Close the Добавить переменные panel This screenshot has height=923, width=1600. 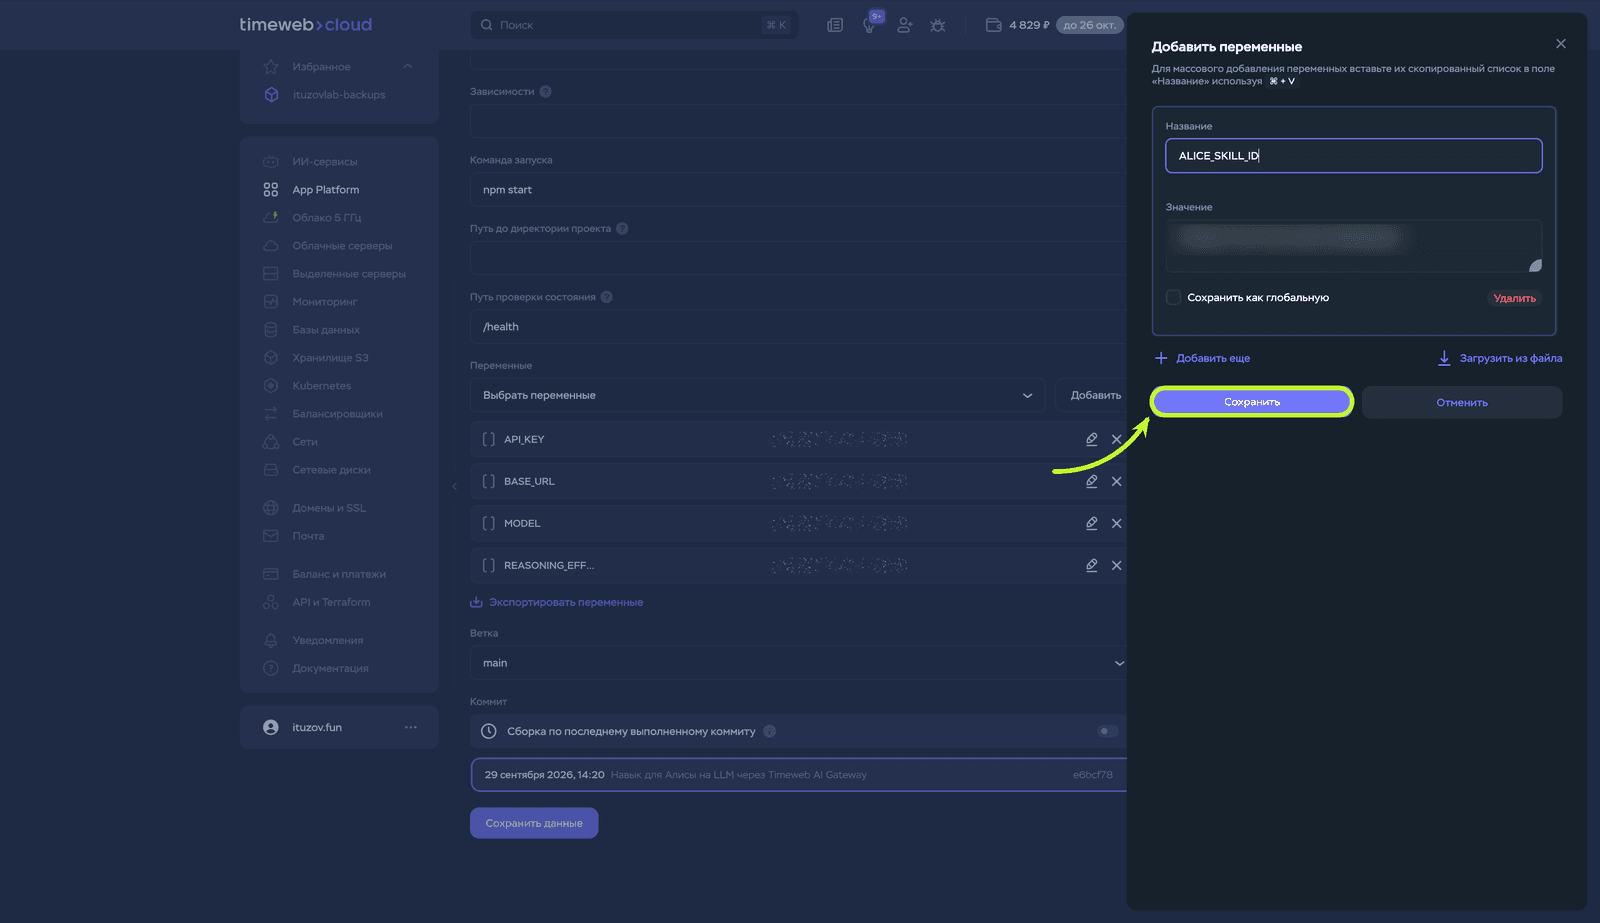tap(1561, 44)
